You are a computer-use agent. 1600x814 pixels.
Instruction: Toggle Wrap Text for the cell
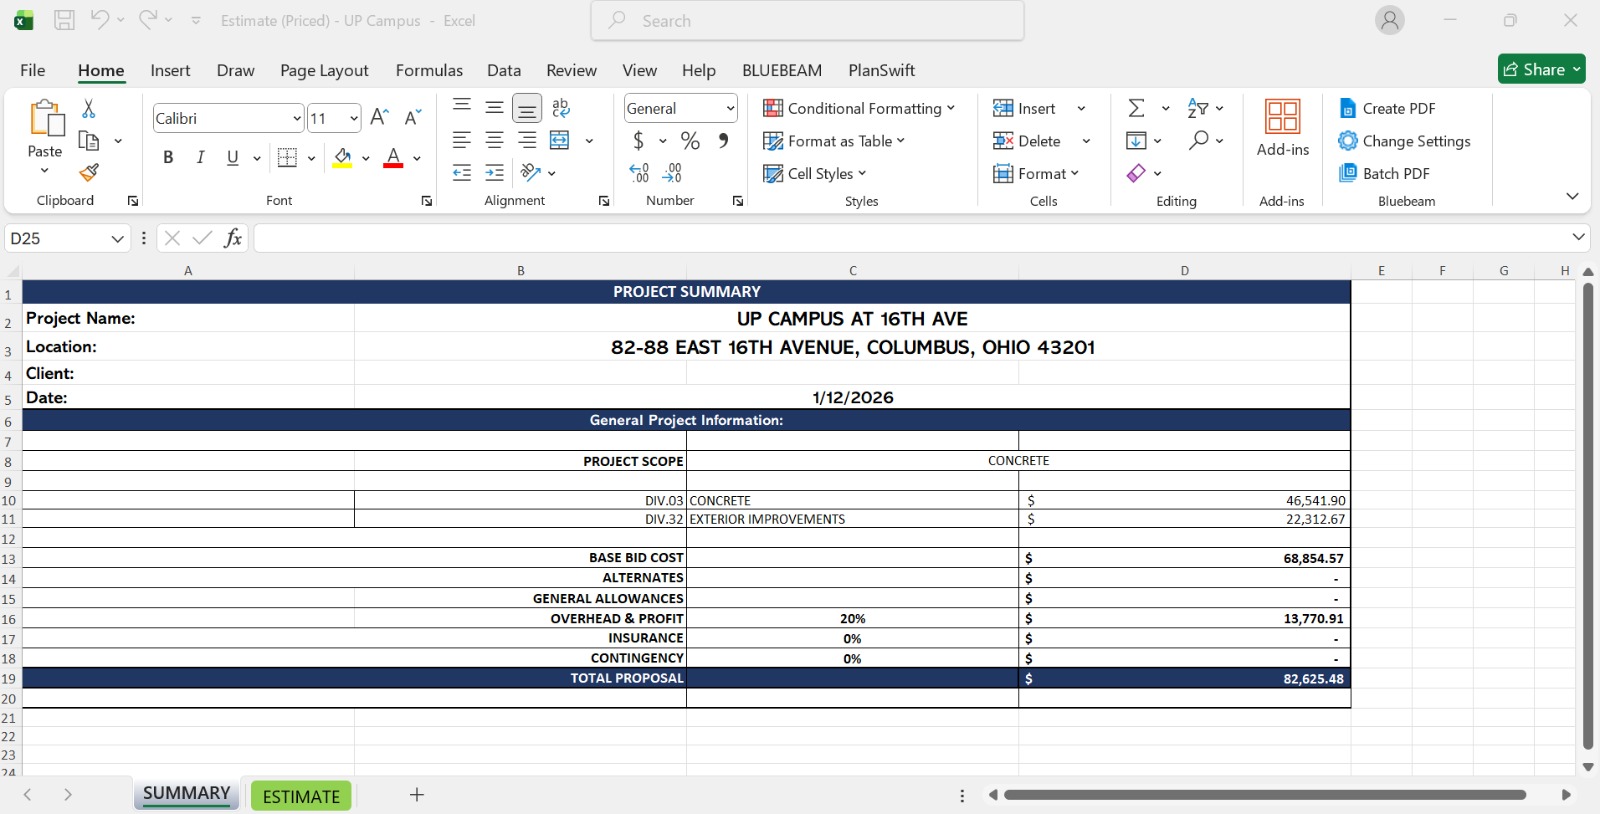(x=561, y=108)
